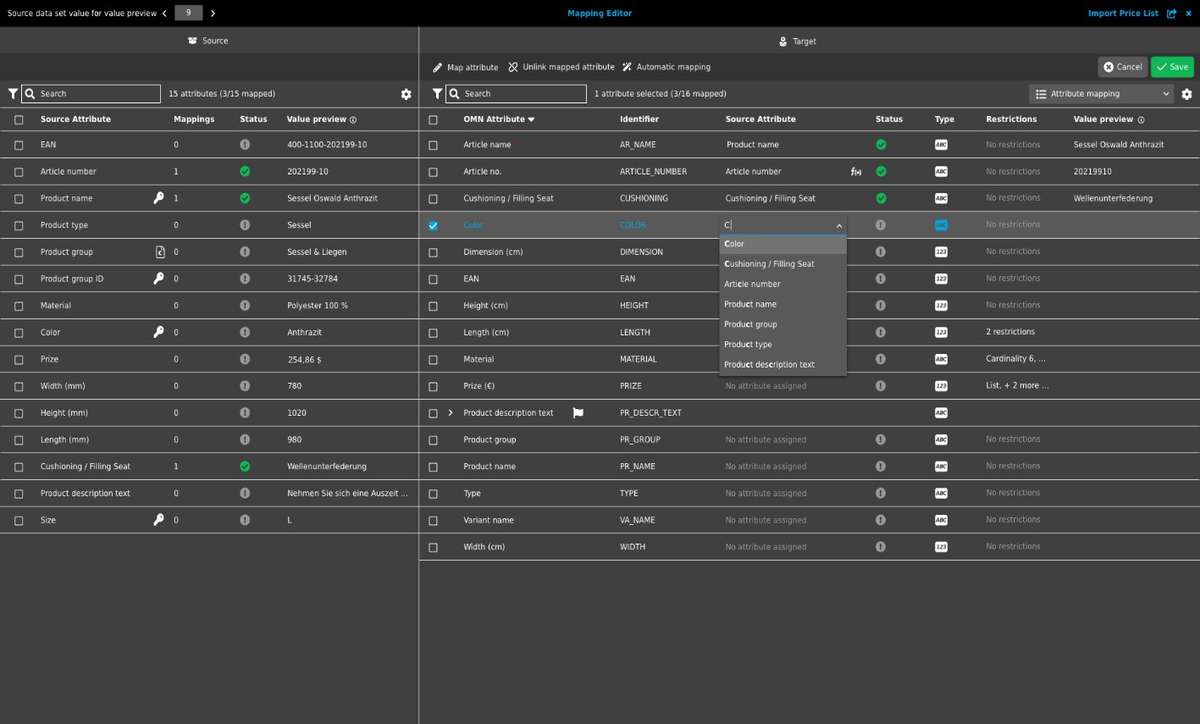Open the Attribute mapping dropdown
The image size is (1200, 724).
coord(1100,93)
